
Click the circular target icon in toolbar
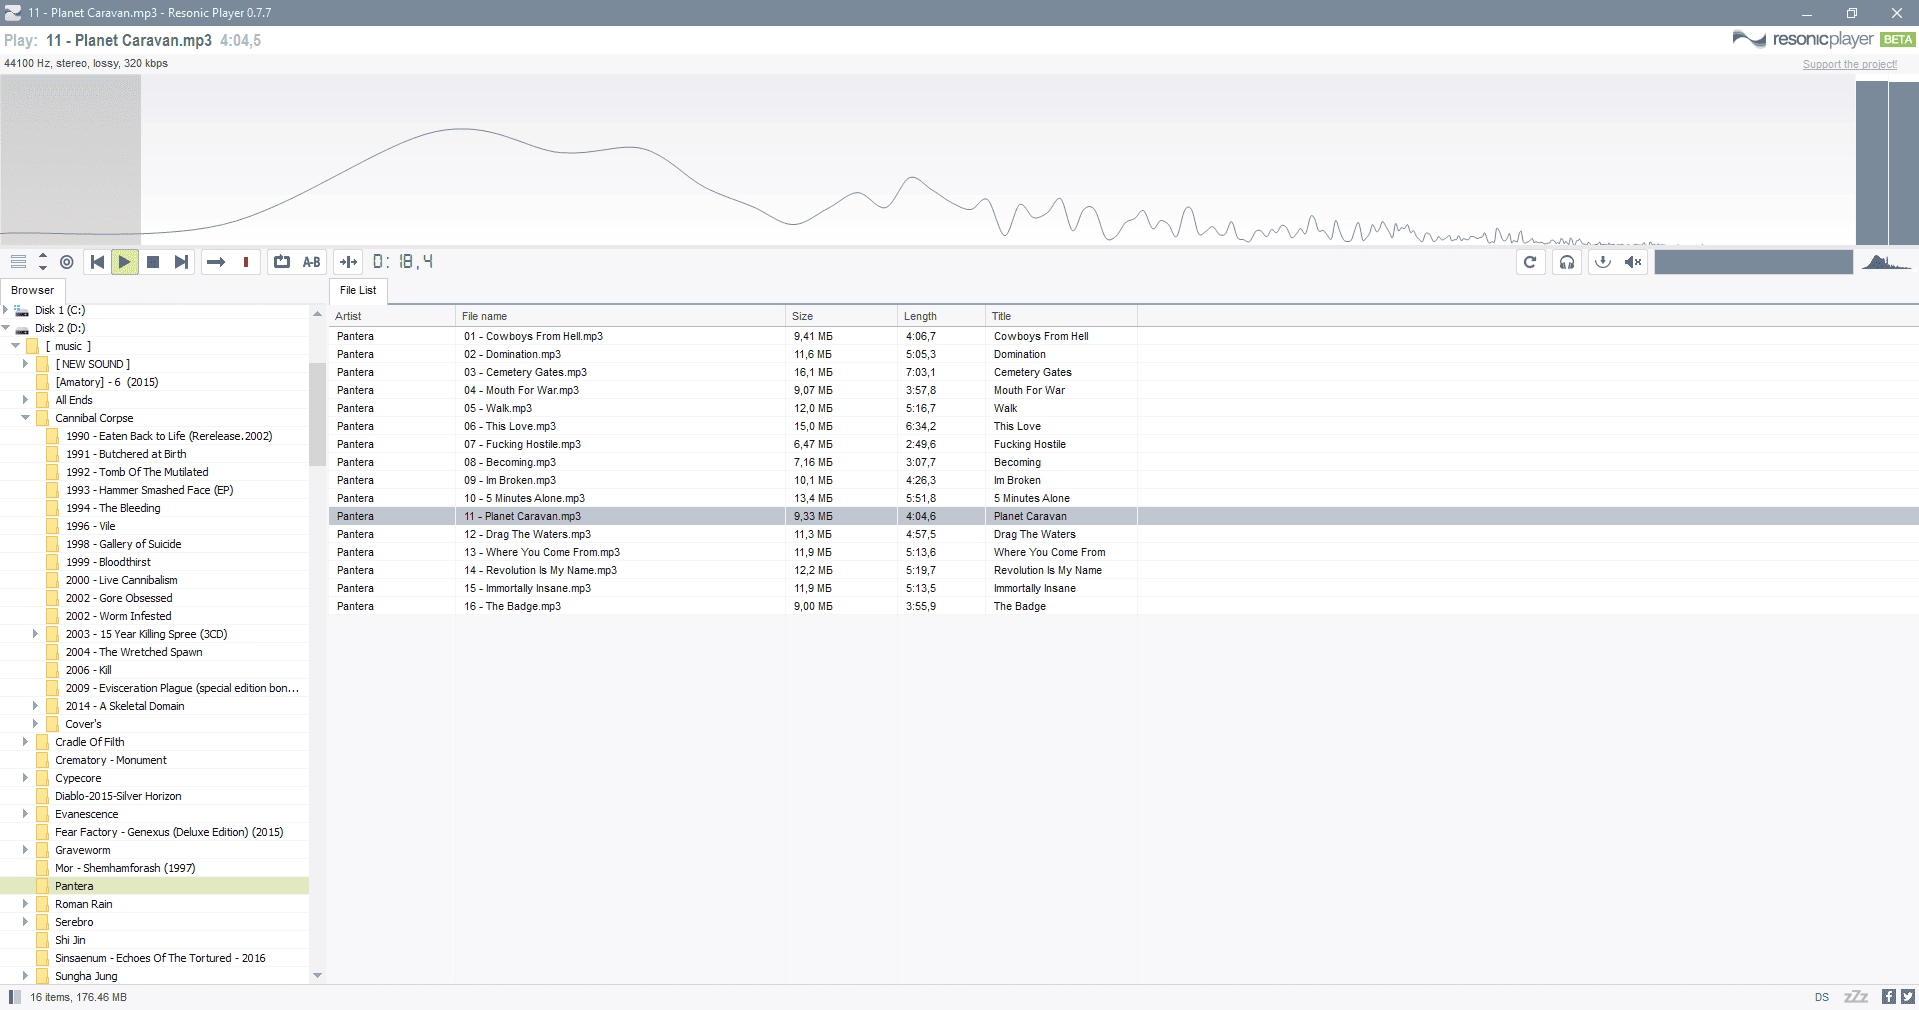pos(66,262)
